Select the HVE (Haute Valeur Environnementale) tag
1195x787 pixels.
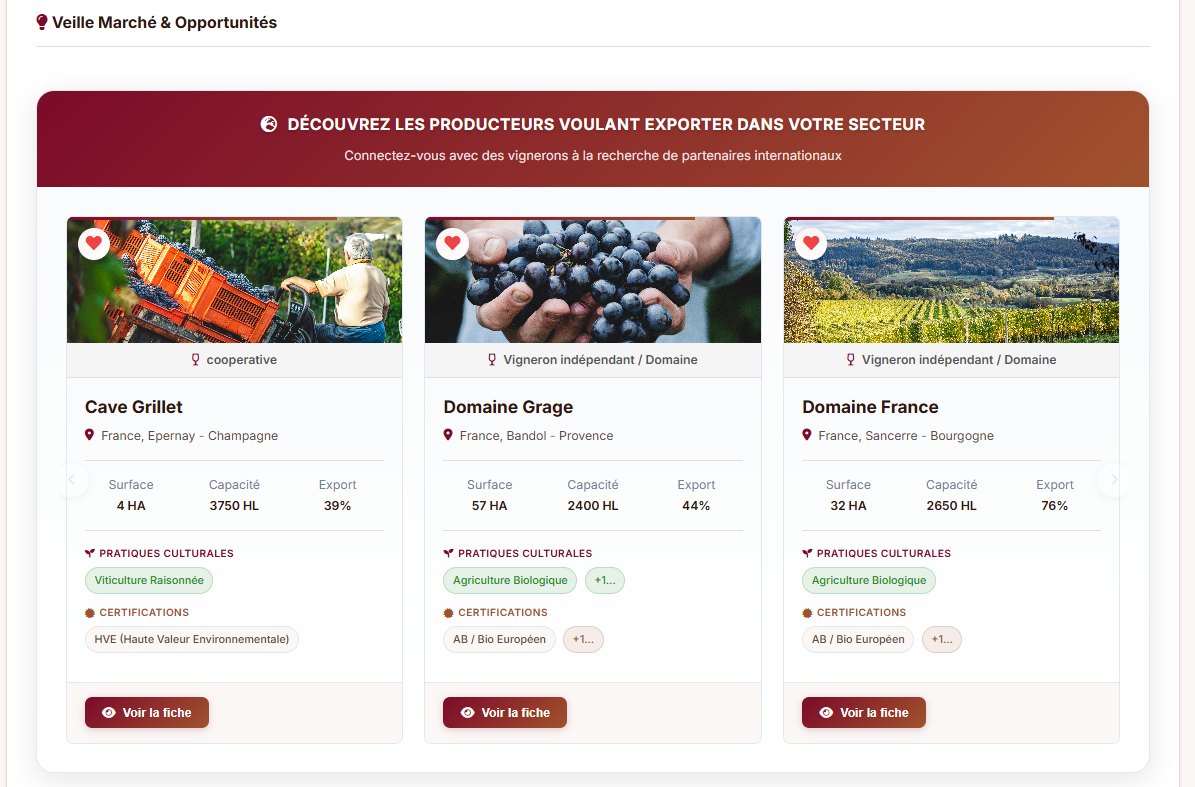(x=192, y=639)
